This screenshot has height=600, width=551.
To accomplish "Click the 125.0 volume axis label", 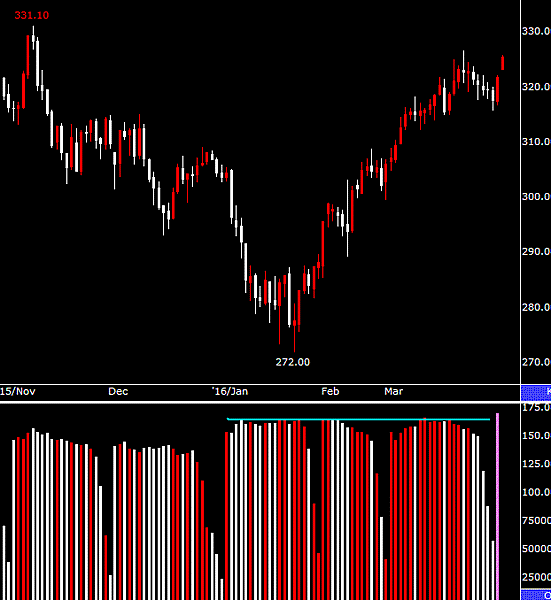I will point(536,464).
